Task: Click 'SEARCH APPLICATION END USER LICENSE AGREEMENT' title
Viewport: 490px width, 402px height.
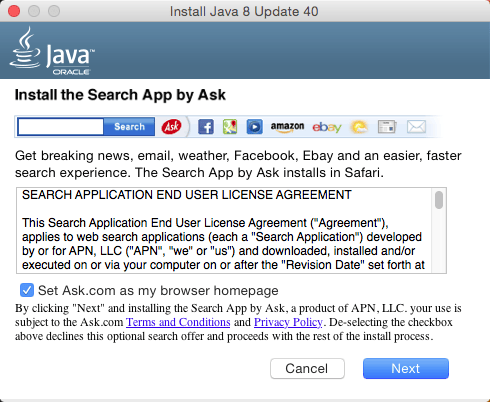Action: pos(187,195)
